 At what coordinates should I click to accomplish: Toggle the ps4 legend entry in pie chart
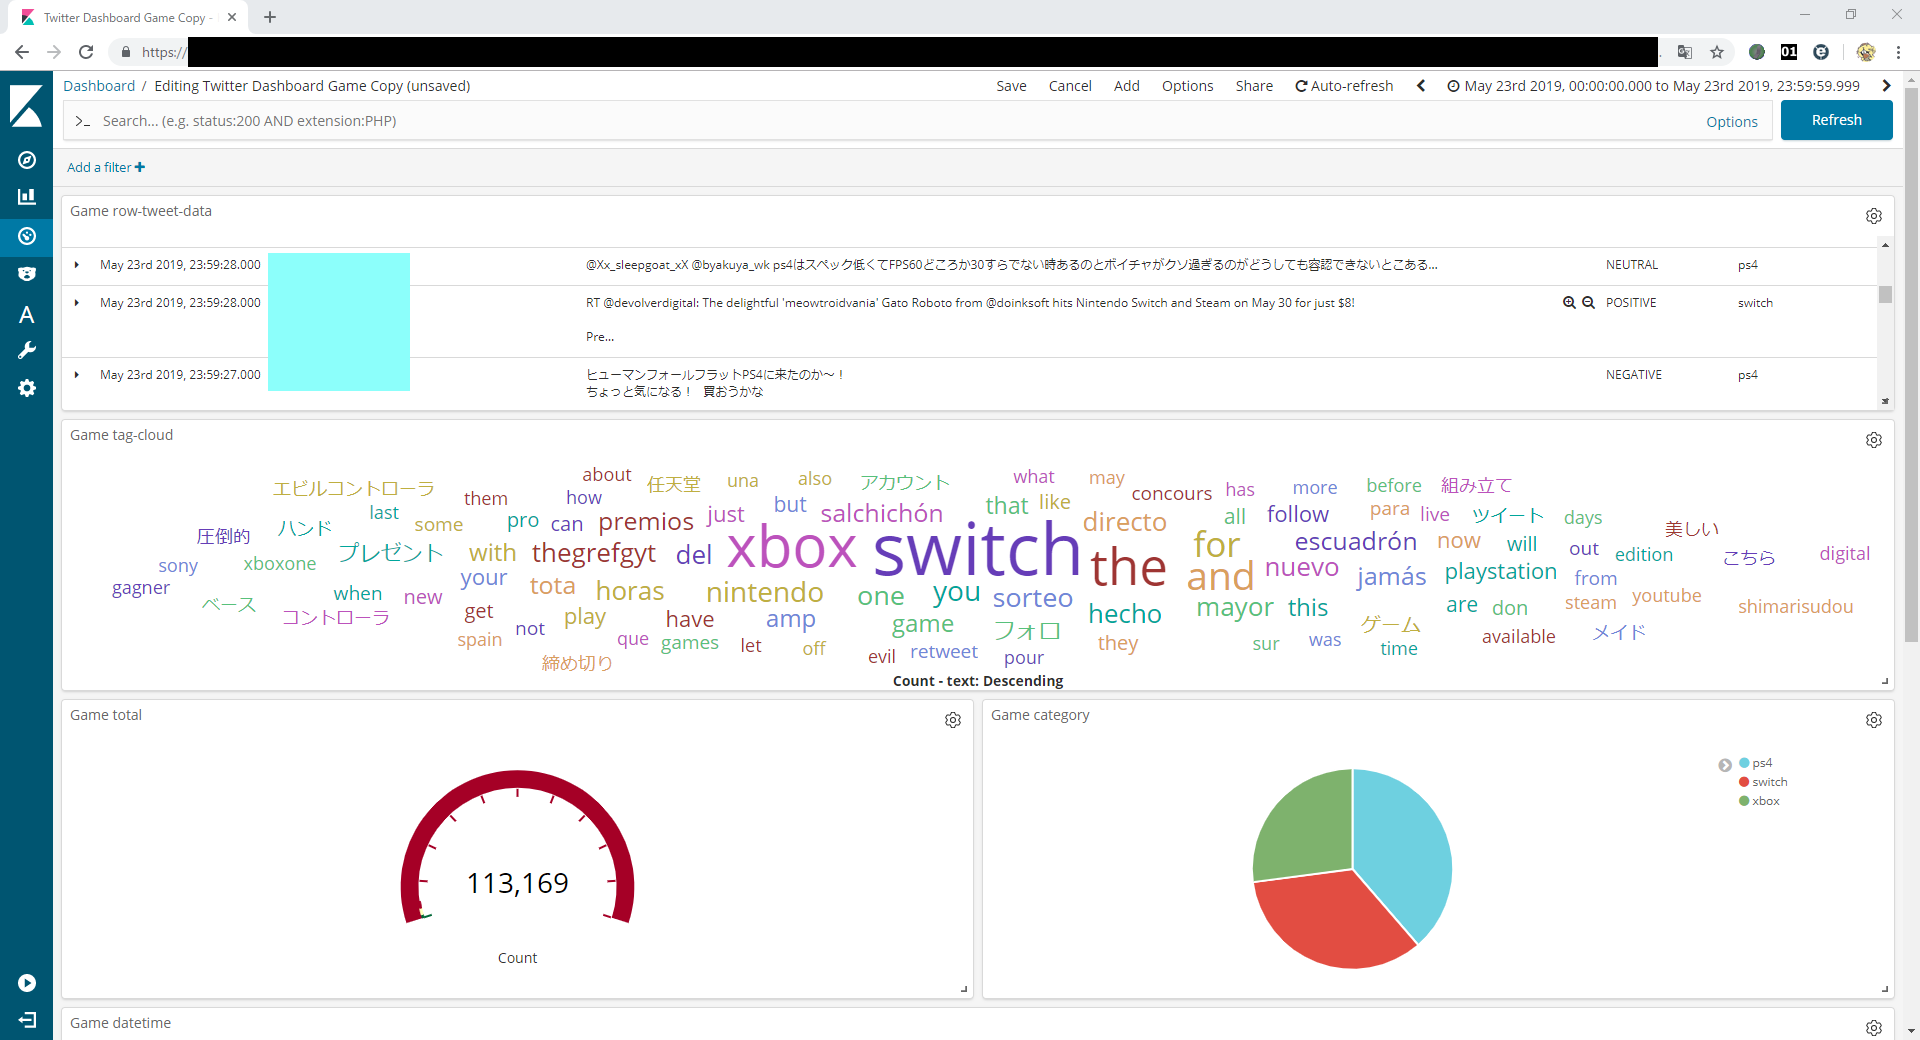tap(1761, 763)
